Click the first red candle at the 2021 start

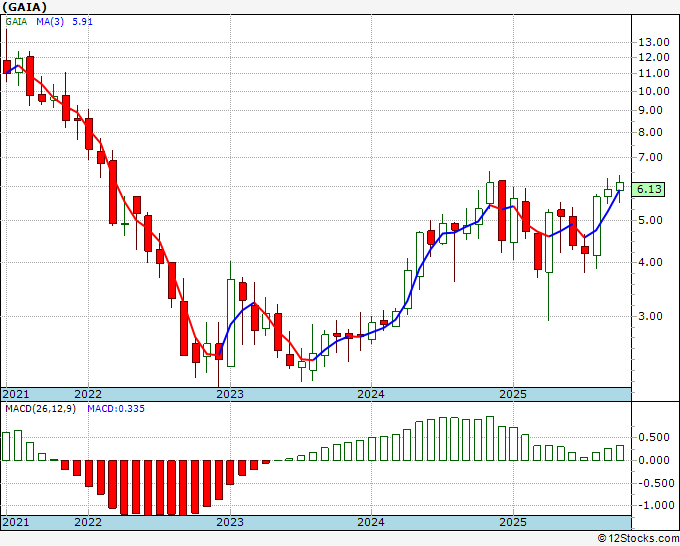click(x=7, y=67)
